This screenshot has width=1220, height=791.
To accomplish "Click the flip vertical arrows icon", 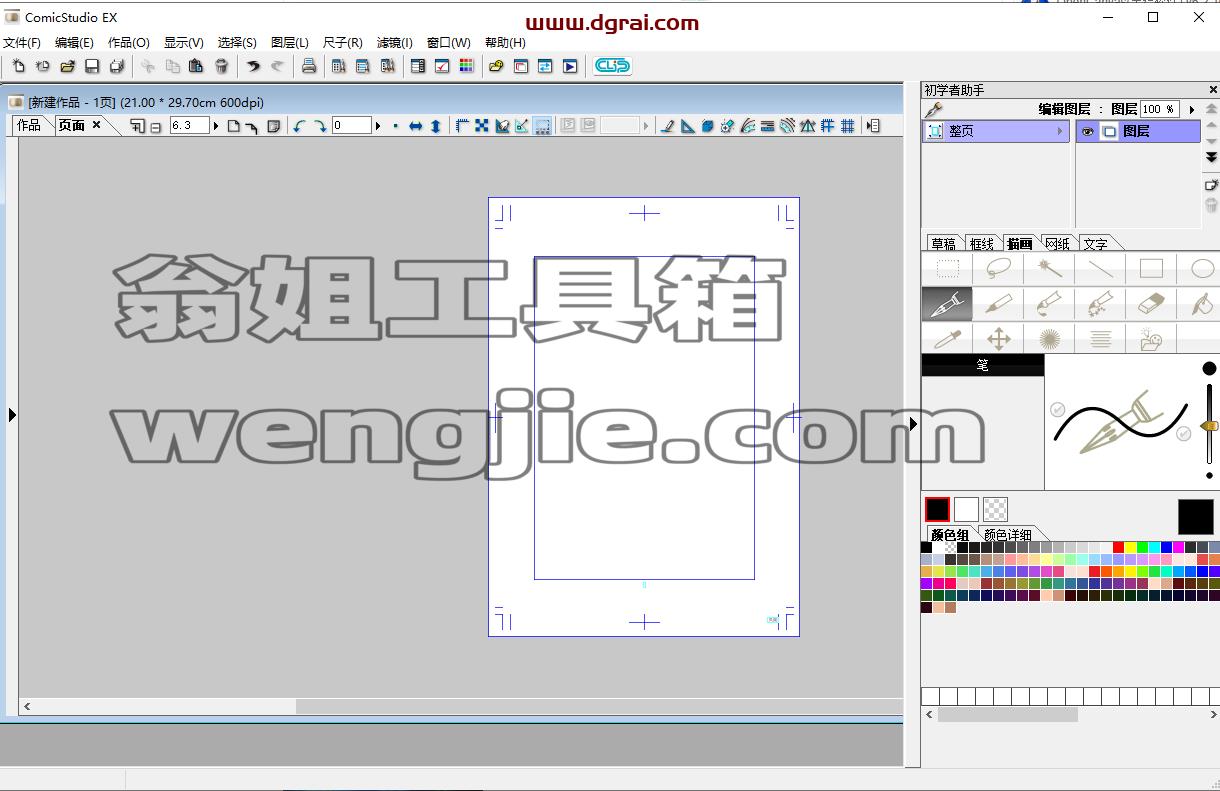I will coord(436,126).
